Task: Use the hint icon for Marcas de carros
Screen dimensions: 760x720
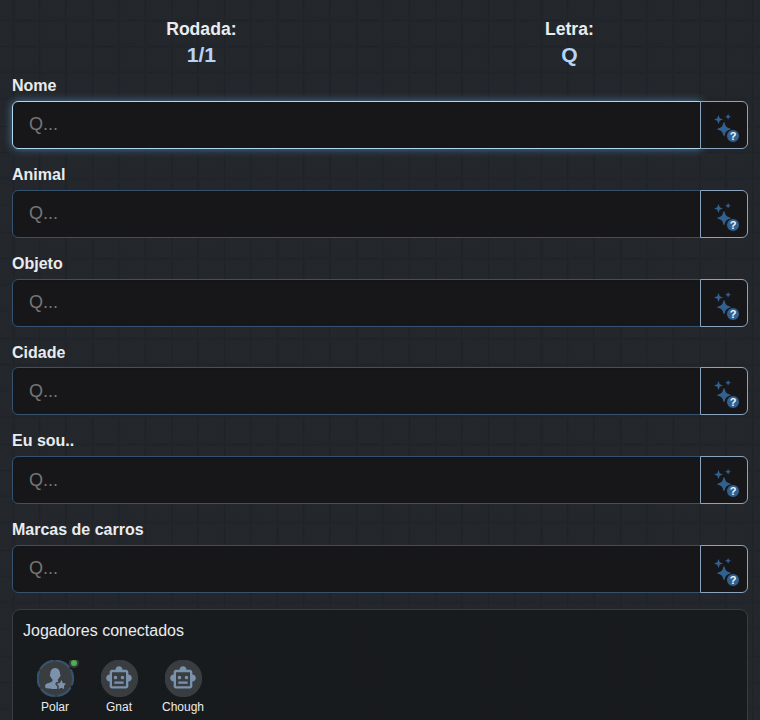Action: click(724, 569)
